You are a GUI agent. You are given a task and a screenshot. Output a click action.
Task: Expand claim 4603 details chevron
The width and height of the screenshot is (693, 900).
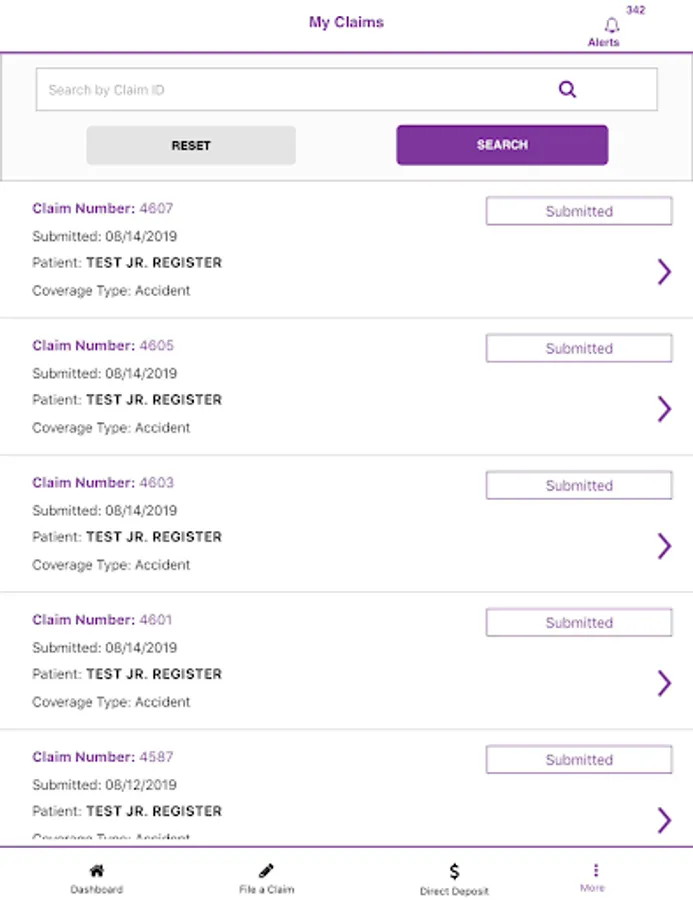pyautogui.click(x=664, y=545)
